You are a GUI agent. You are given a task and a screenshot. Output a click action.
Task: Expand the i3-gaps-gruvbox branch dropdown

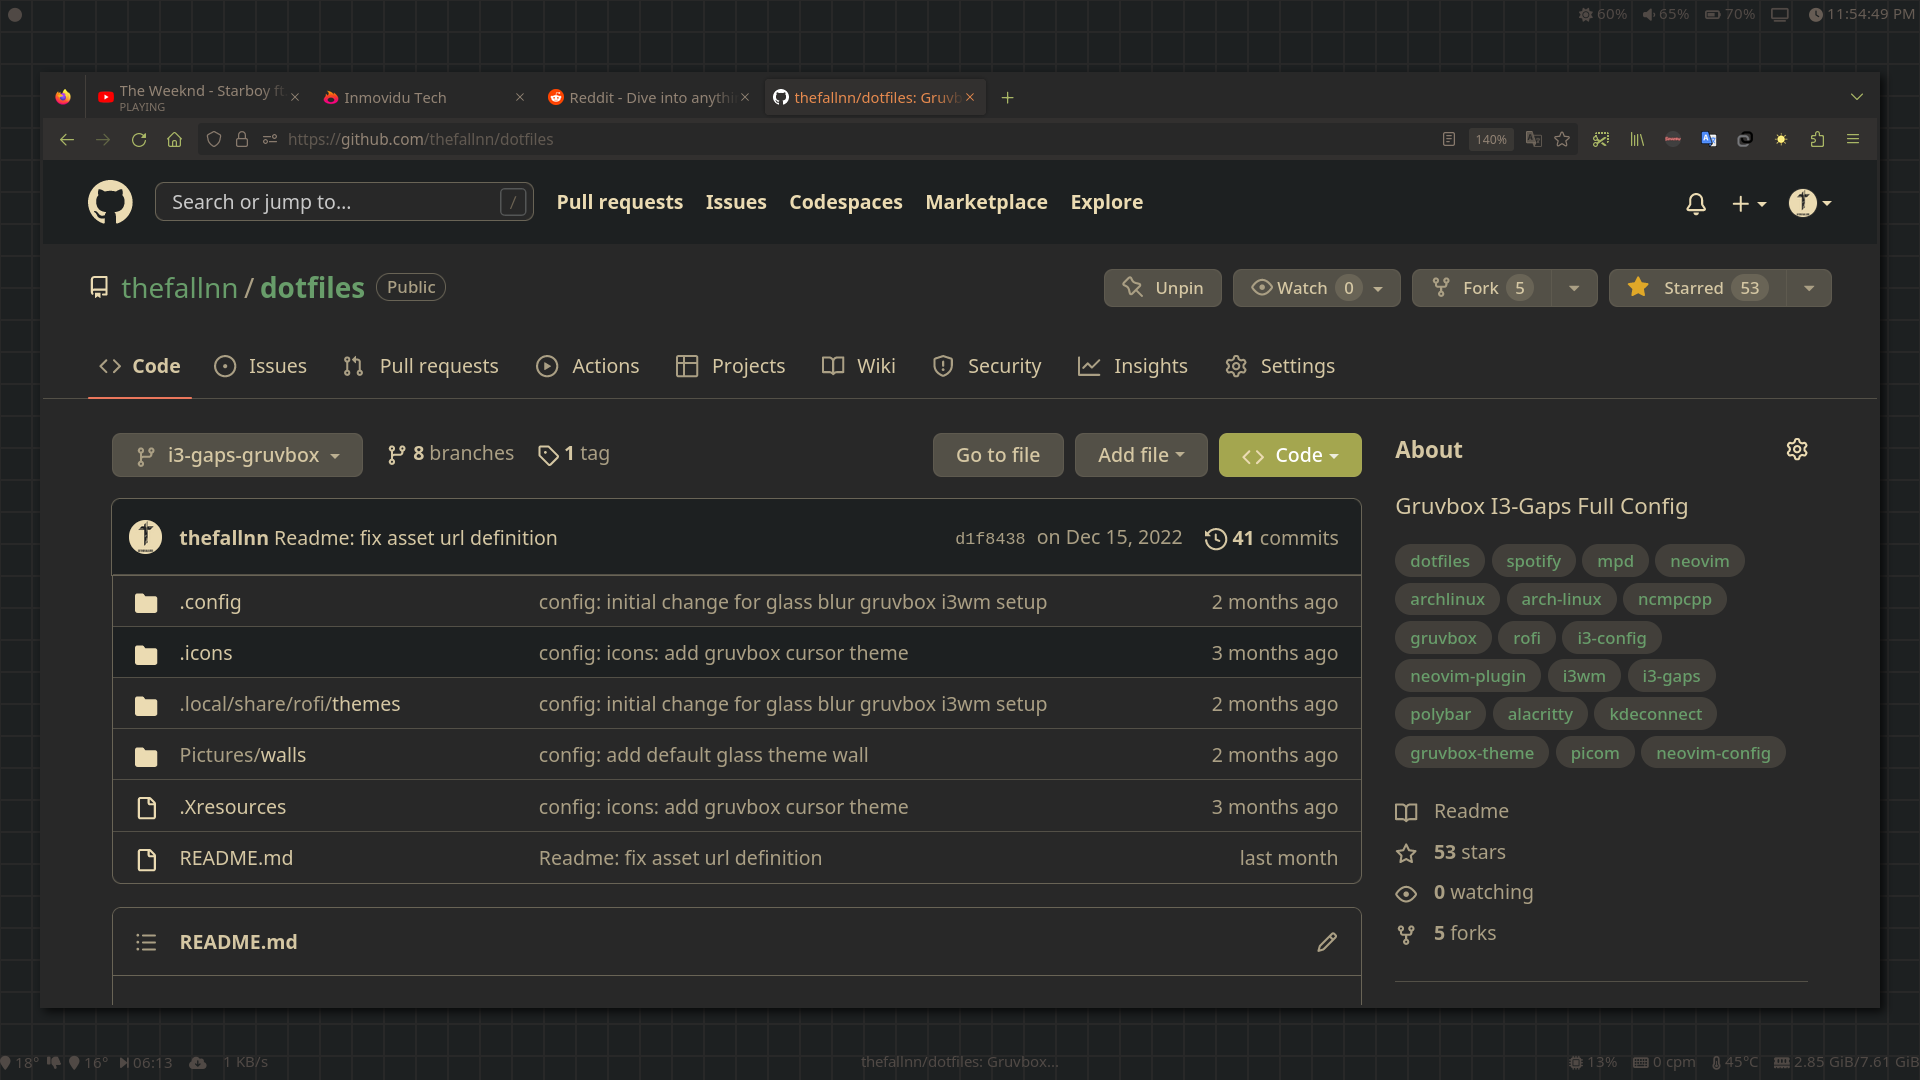(237, 455)
